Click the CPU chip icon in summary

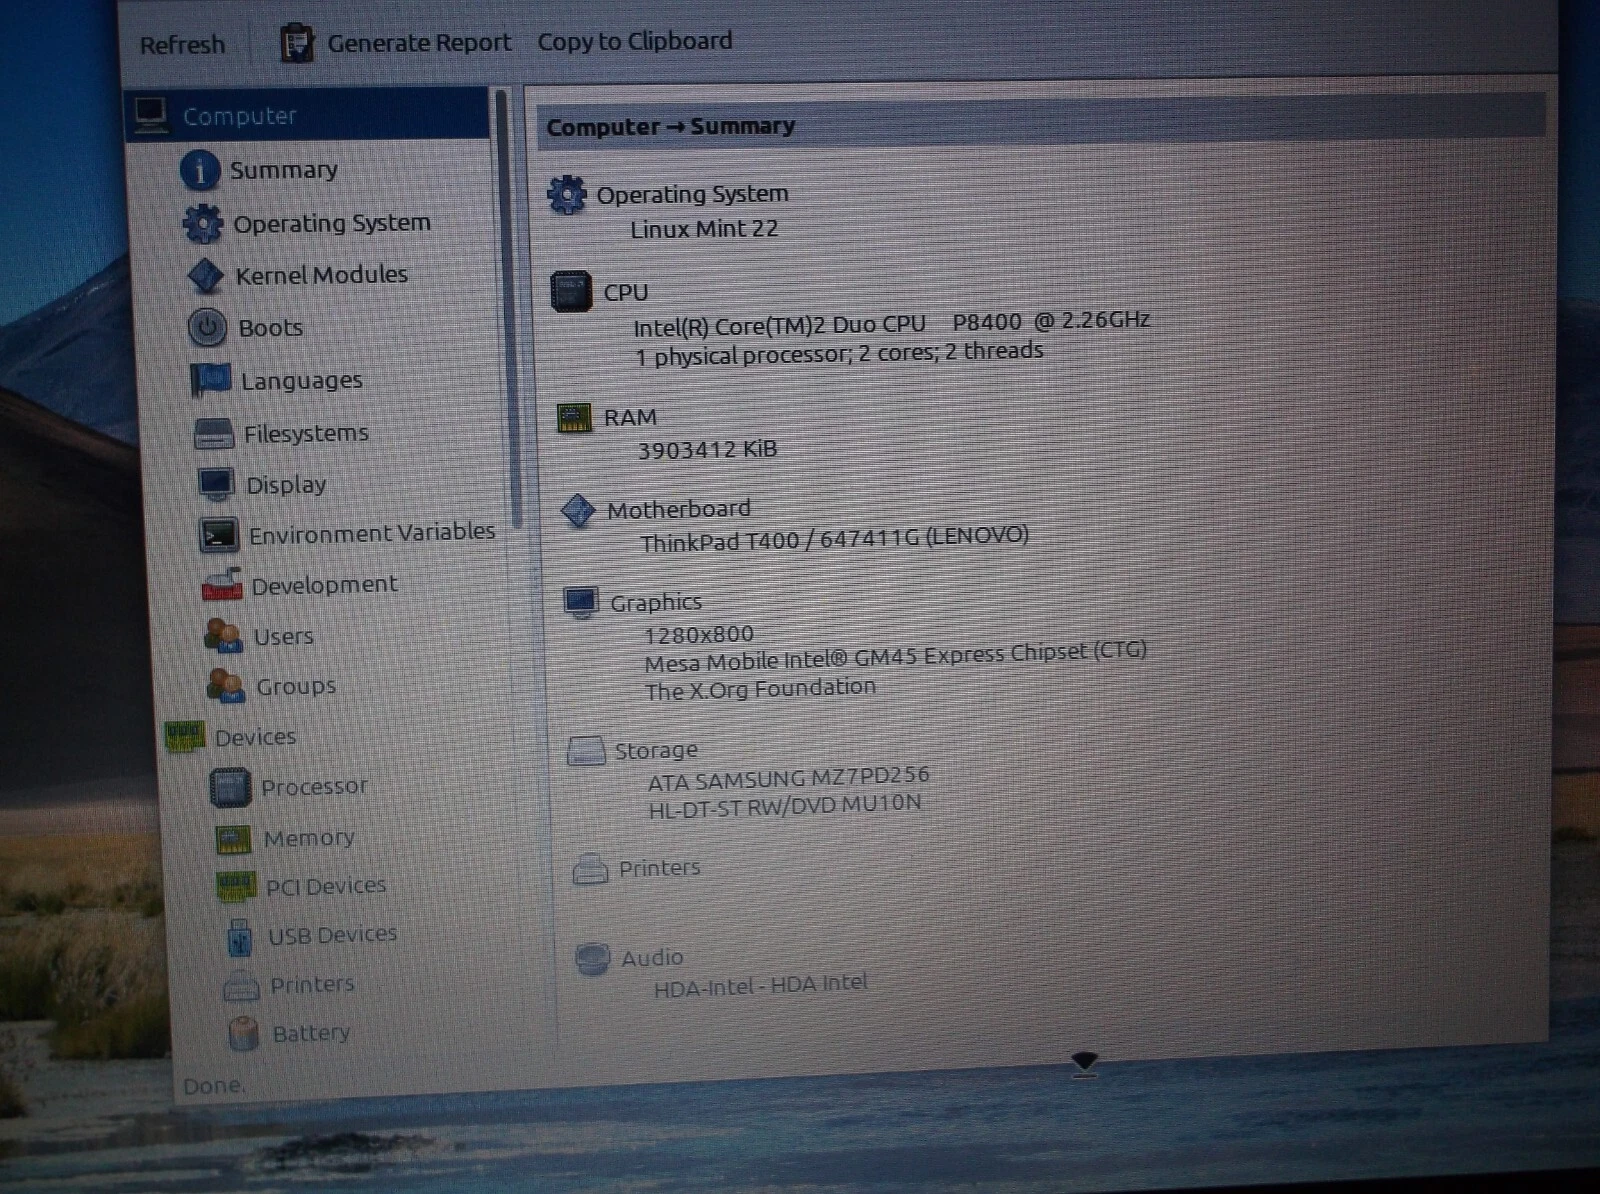pos(571,291)
